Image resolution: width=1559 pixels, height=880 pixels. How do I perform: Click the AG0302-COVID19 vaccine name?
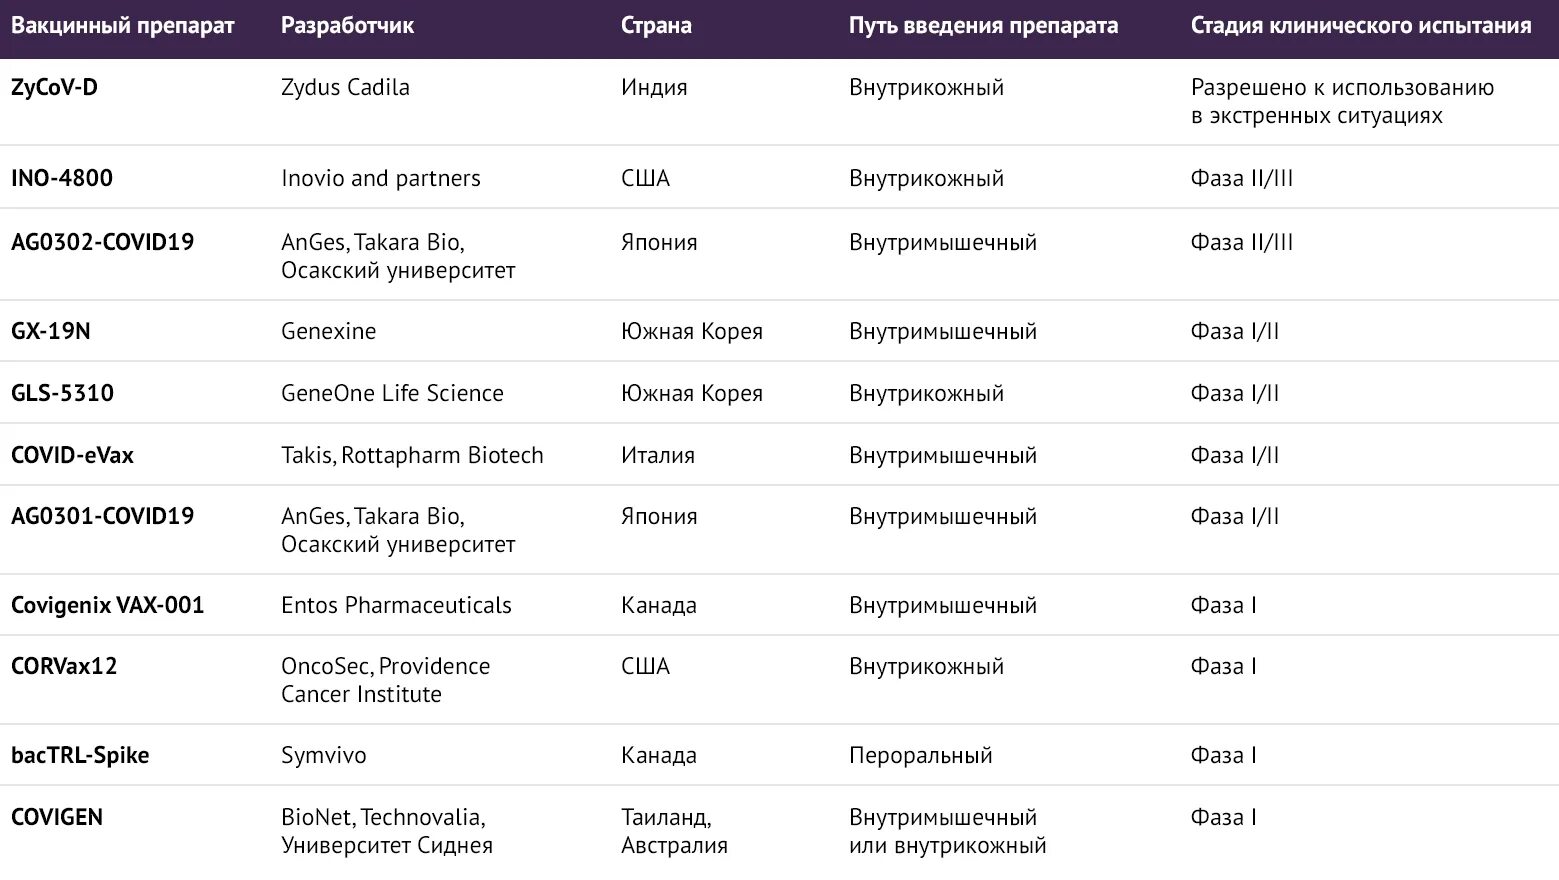coord(102,242)
